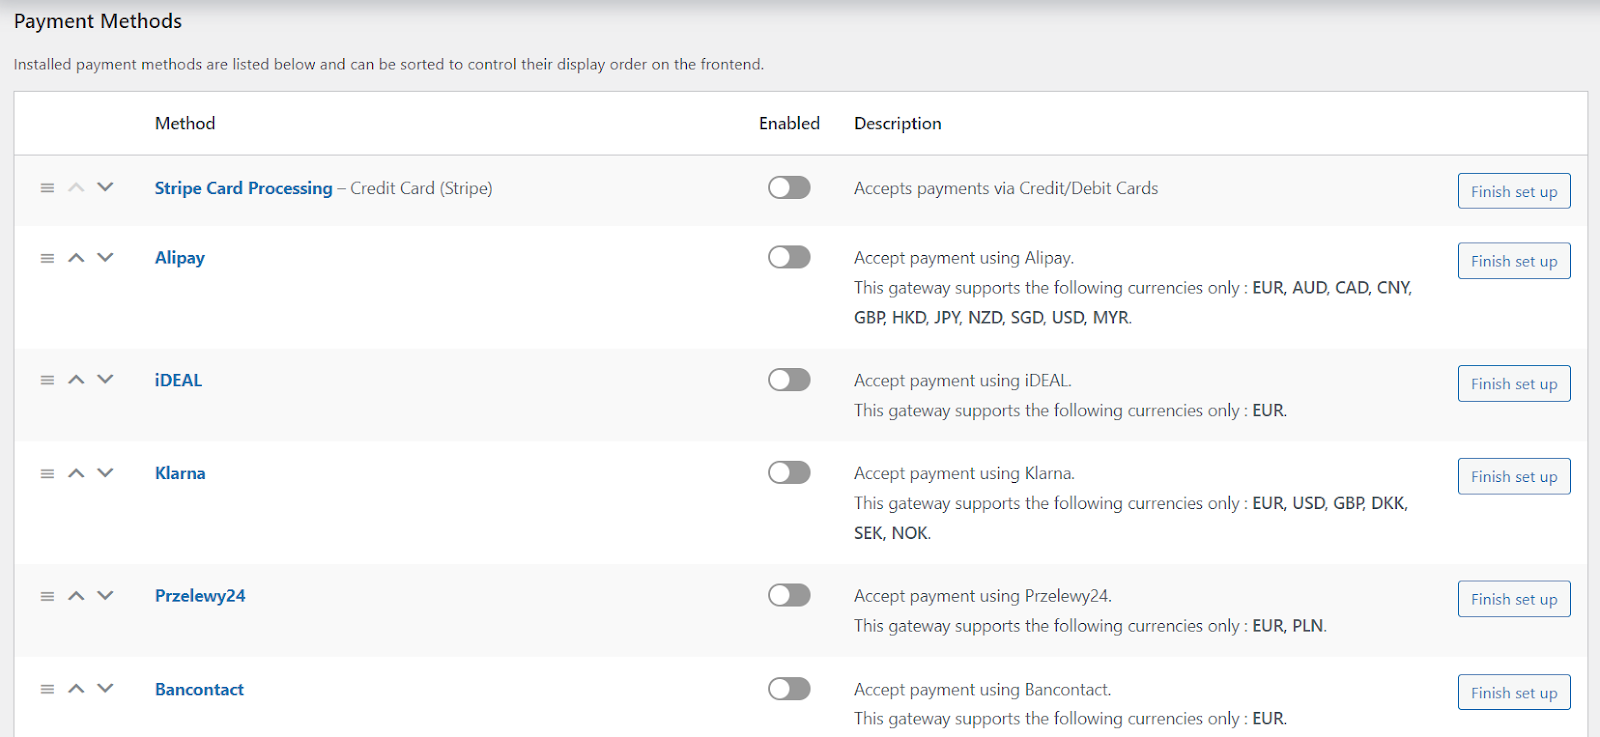1600x737 pixels.
Task: Move Bancontact up in the list
Action: pyautogui.click(x=76, y=689)
